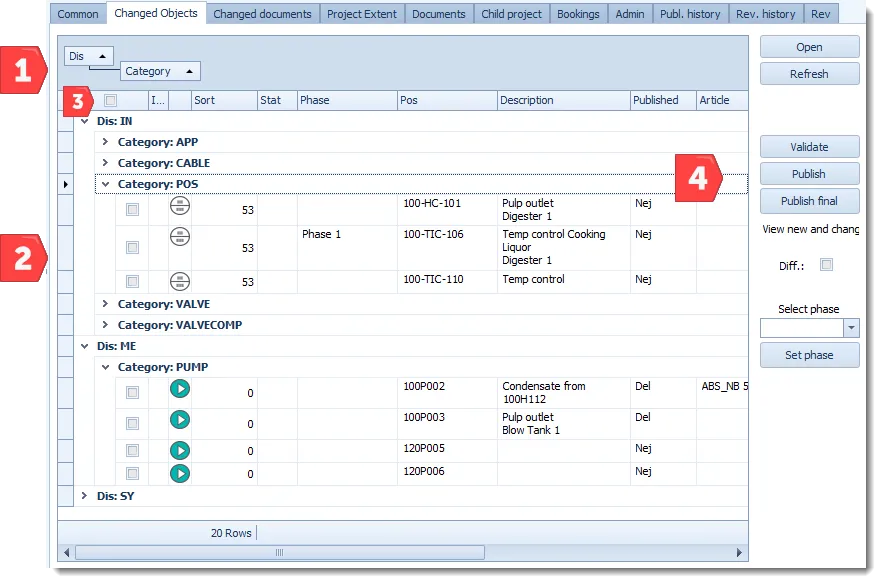The height and width of the screenshot is (583, 881).
Task: Tick the checkbox for row 100-TIC-106
Action: click(x=133, y=247)
